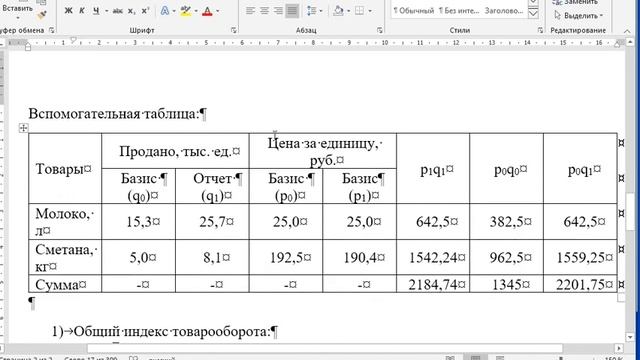Screen dimensions: 640x360
Task: Click cell with value 192,5
Action: click(x=286, y=257)
